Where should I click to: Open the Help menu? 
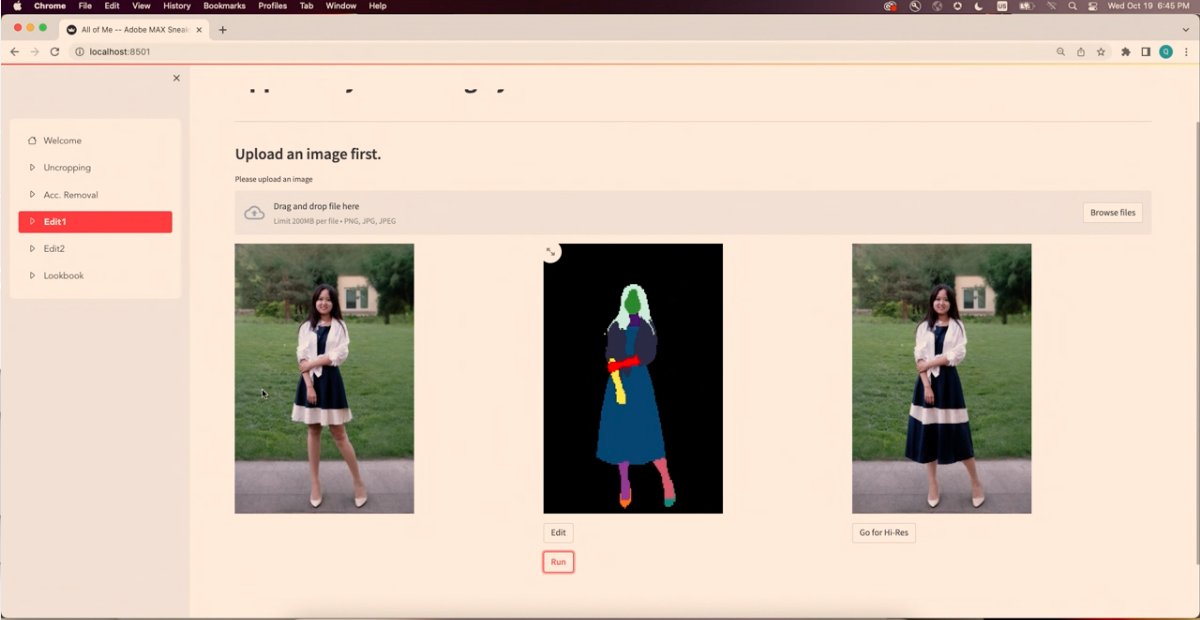point(378,6)
